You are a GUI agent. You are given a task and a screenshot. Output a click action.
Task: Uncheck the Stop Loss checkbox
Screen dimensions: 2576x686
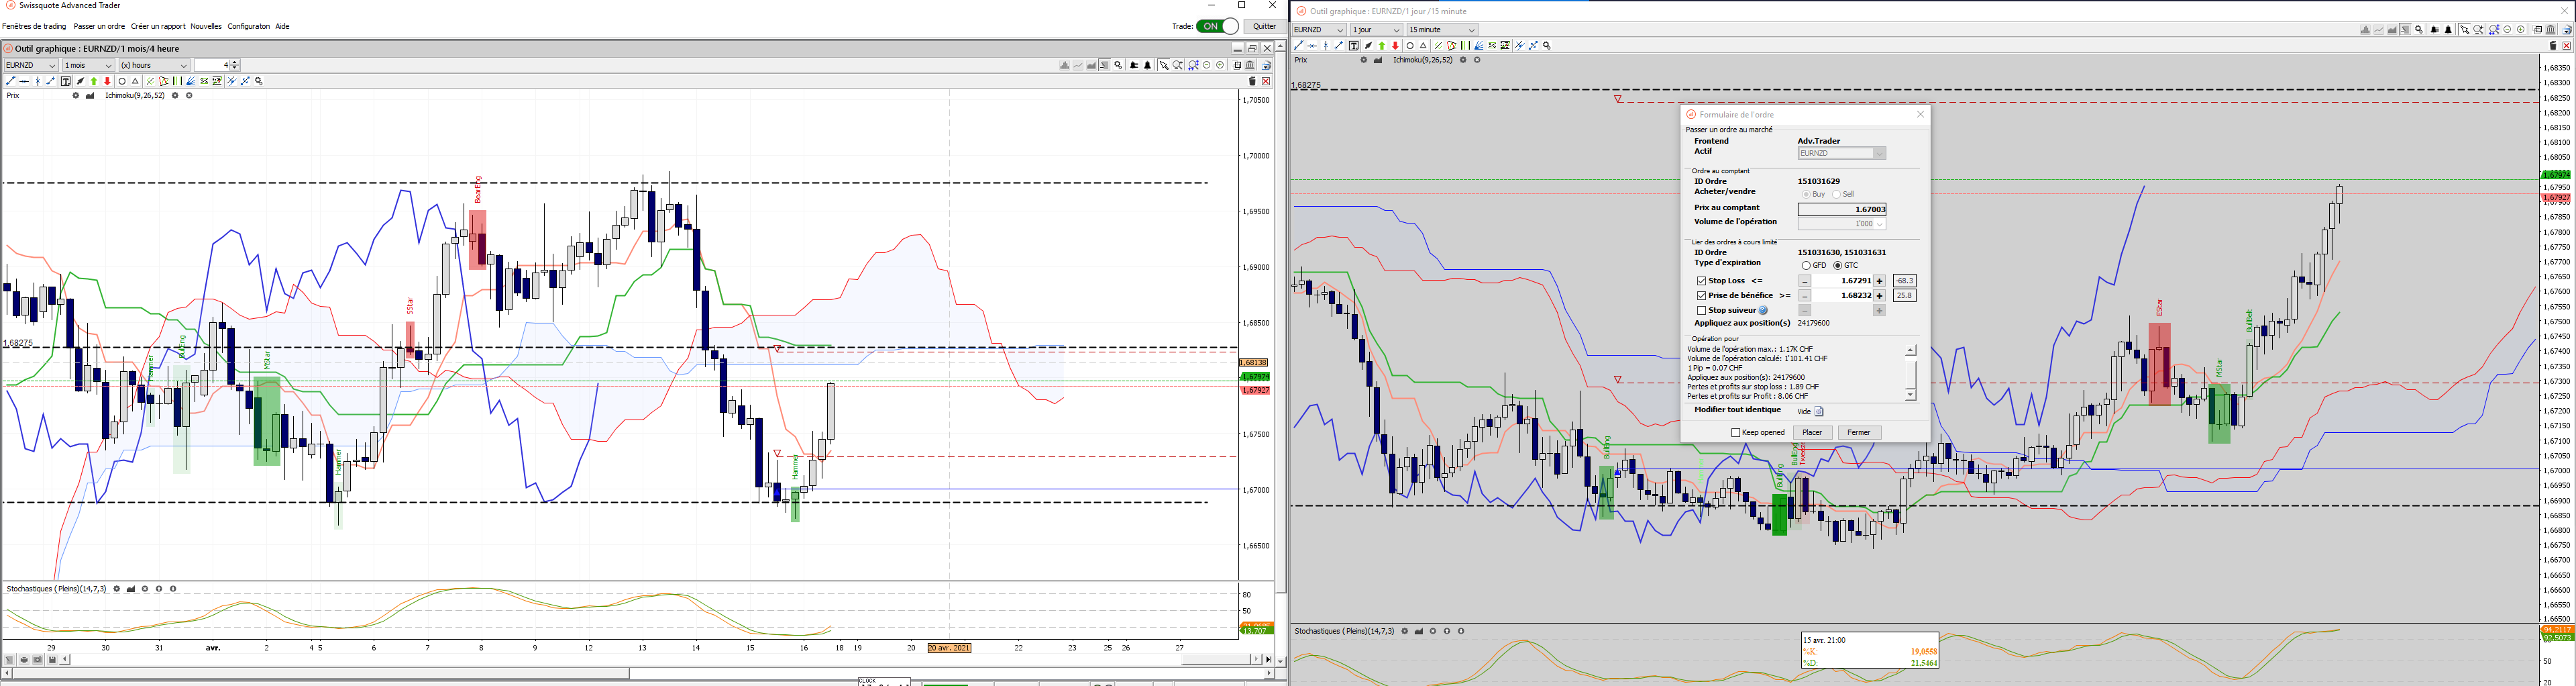coord(1701,281)
